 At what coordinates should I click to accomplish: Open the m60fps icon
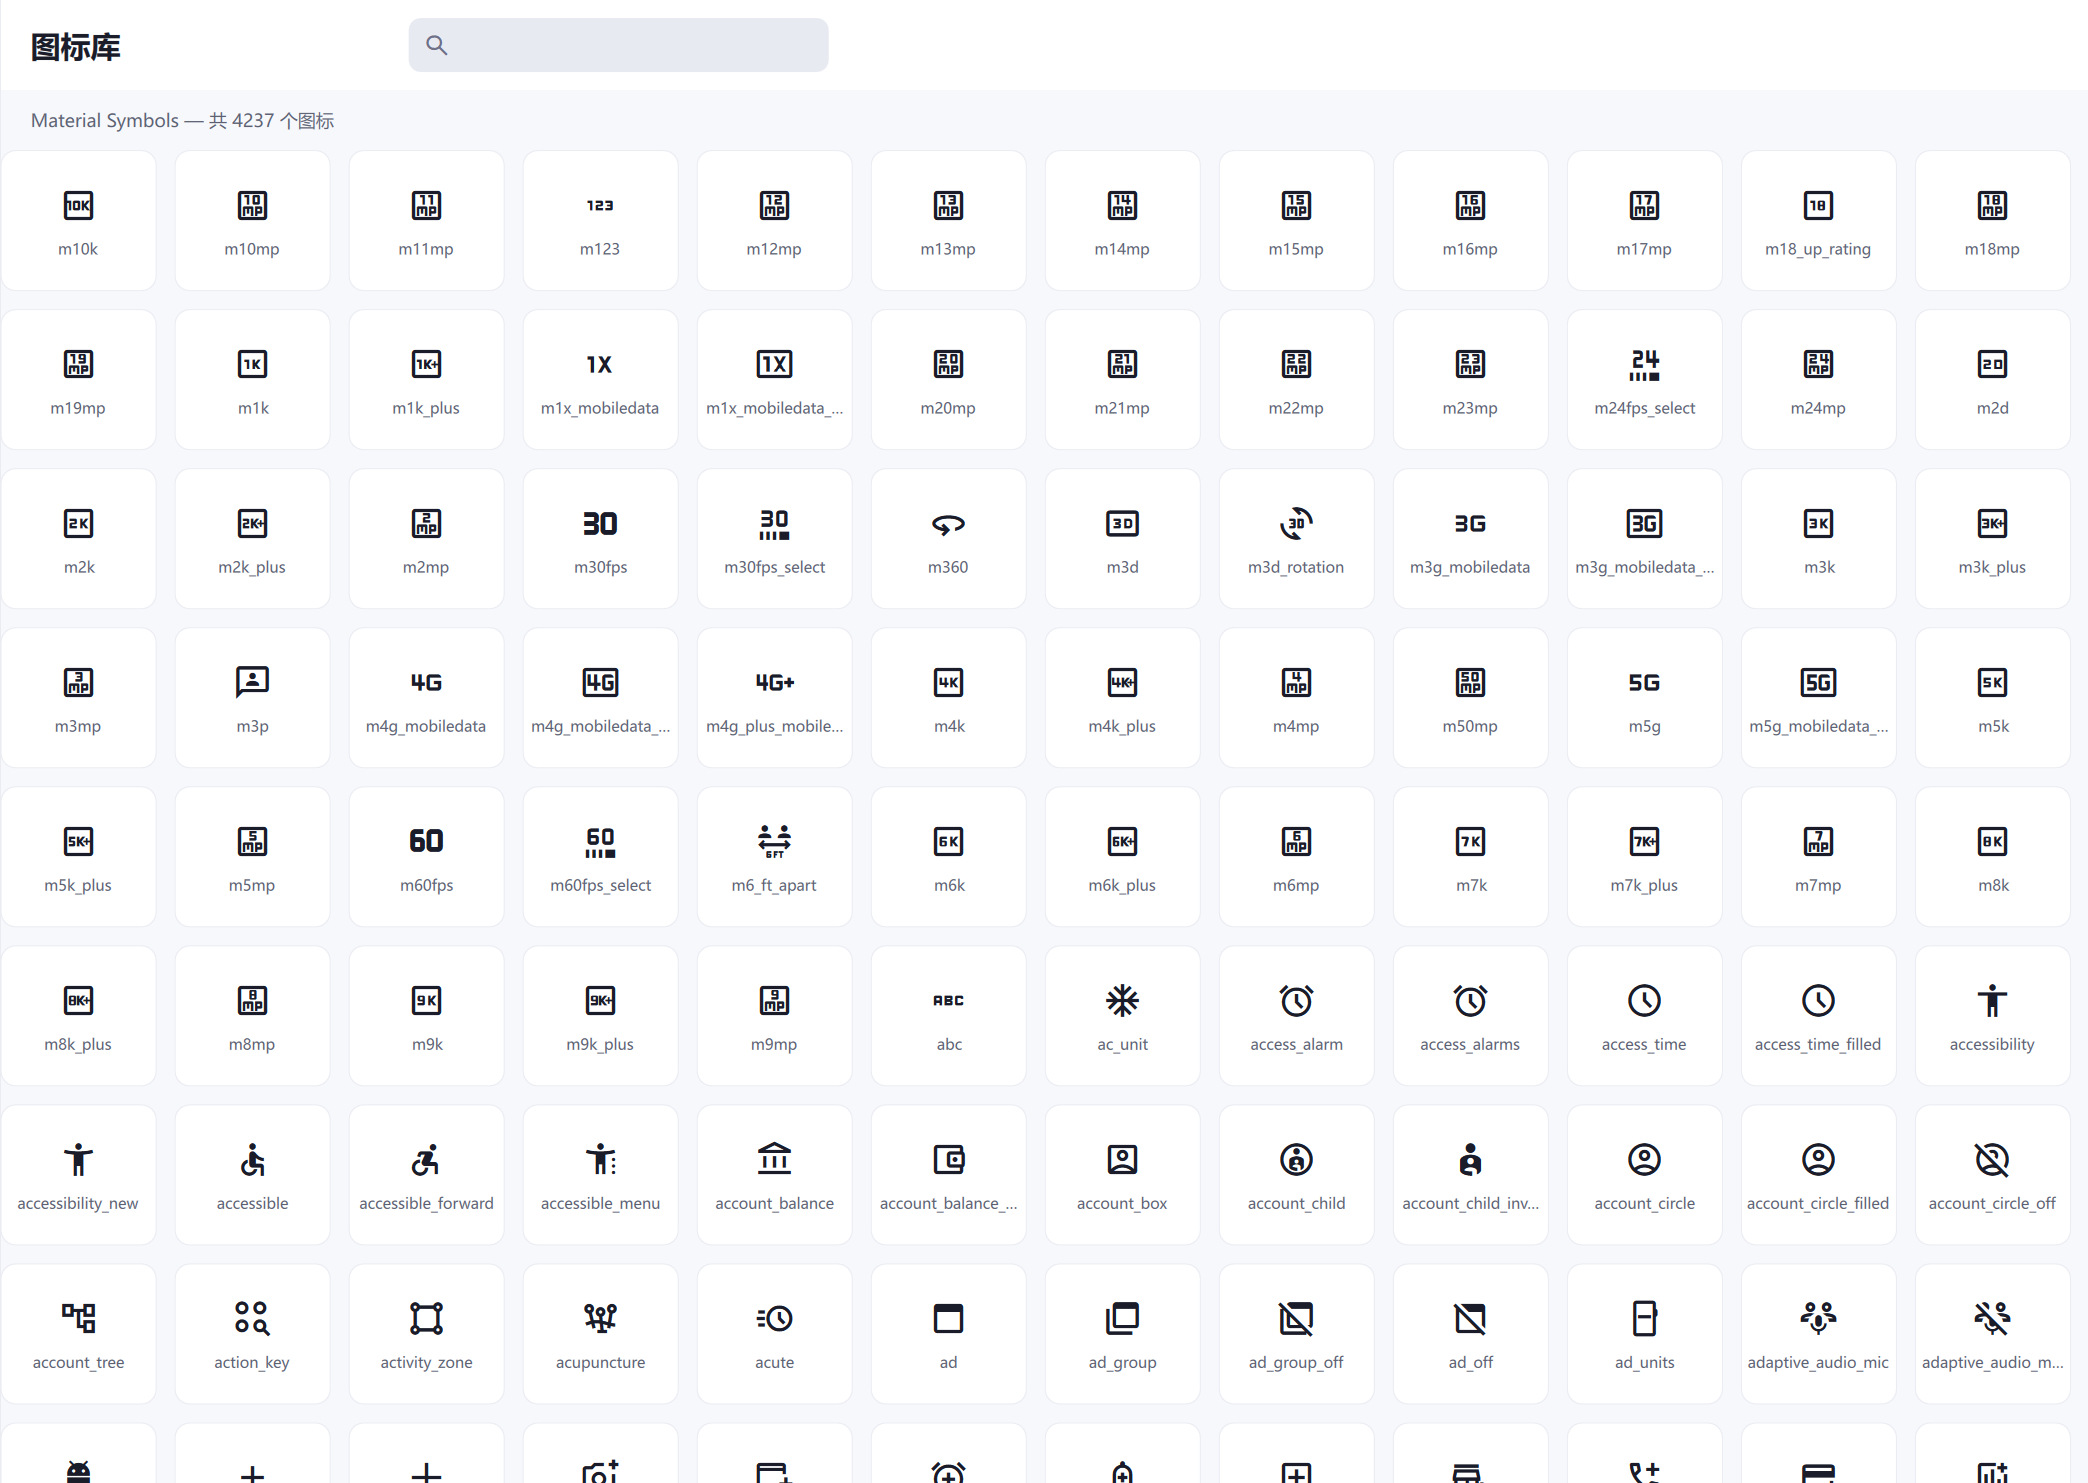pos(426,857)
